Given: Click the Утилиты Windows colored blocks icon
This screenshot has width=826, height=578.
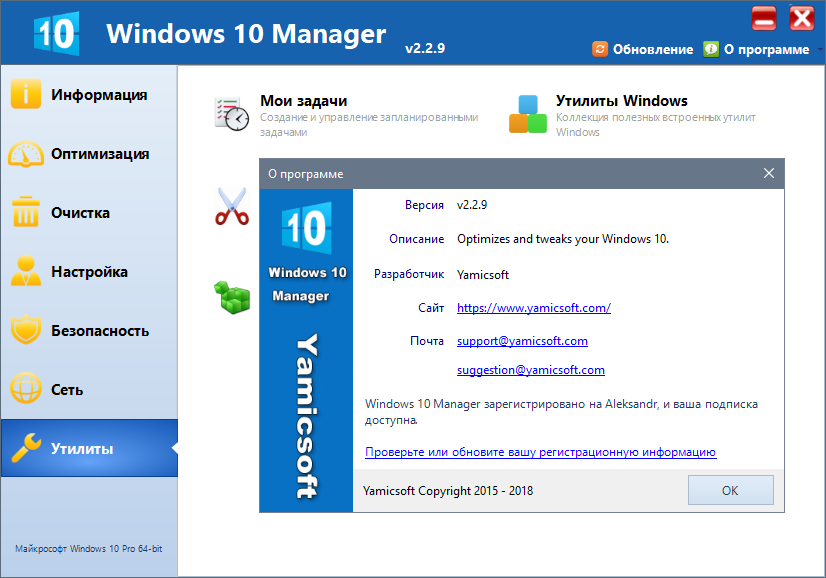Looking at the screenshot, I should click(x=528, y=114).
